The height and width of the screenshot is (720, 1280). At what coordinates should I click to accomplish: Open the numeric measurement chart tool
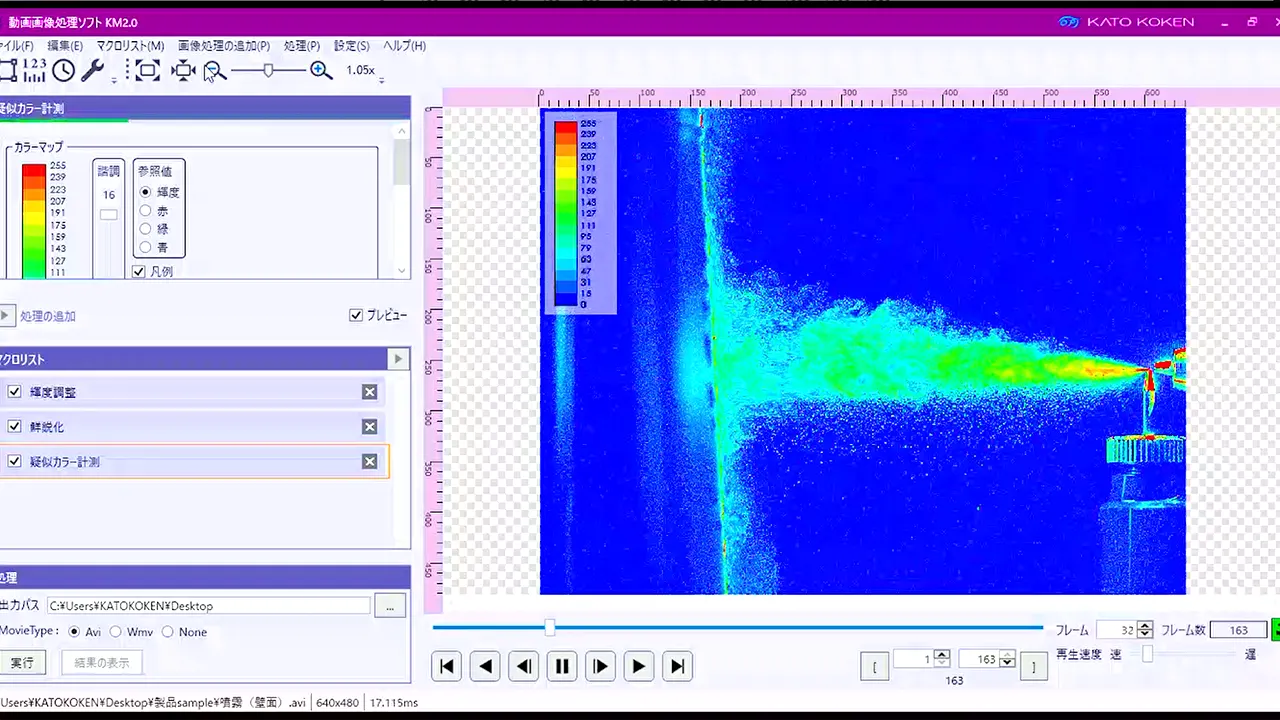point(35,70)
